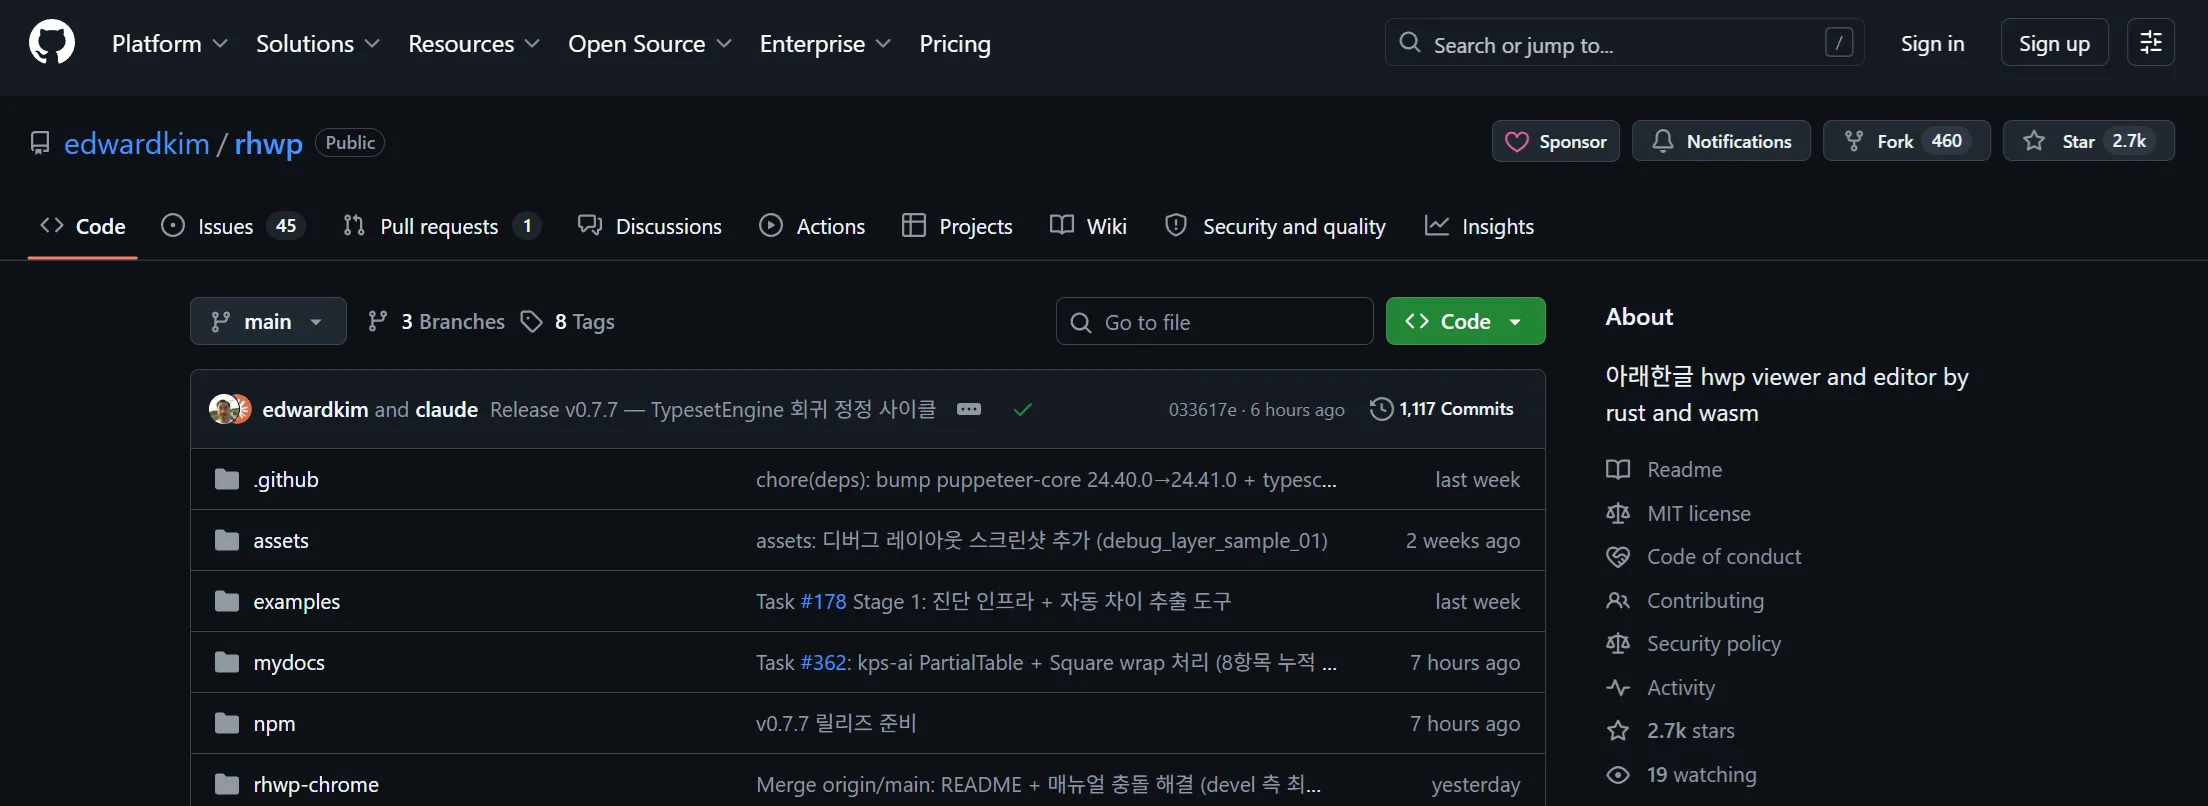Open the rhwp repository link
Image resolution: width=2208 pixels, height=806 pixels.
pos(268,143)
